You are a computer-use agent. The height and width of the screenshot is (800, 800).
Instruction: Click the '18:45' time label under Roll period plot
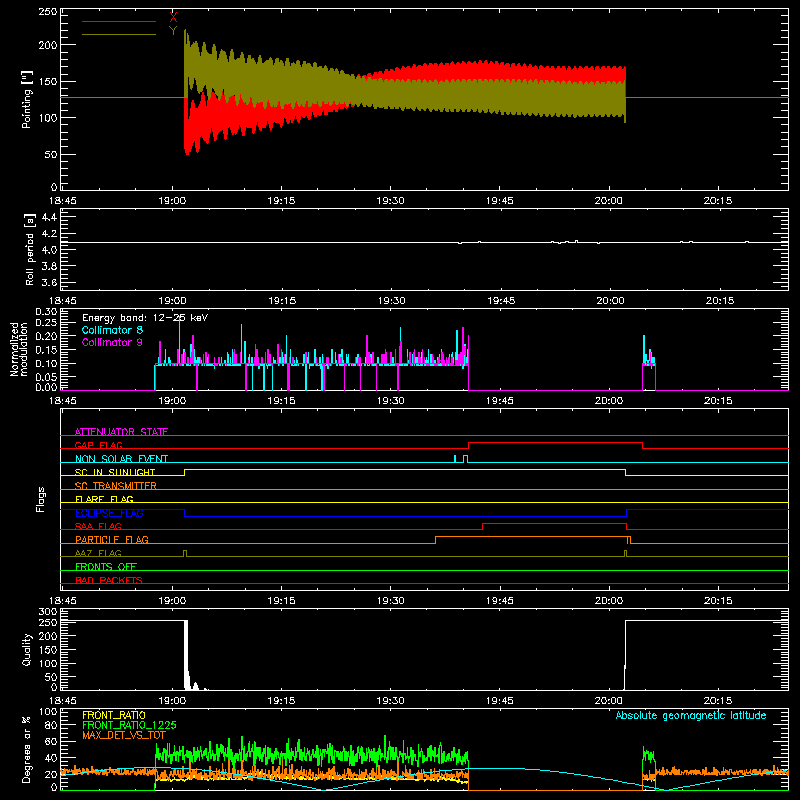[x=63, y=301]
